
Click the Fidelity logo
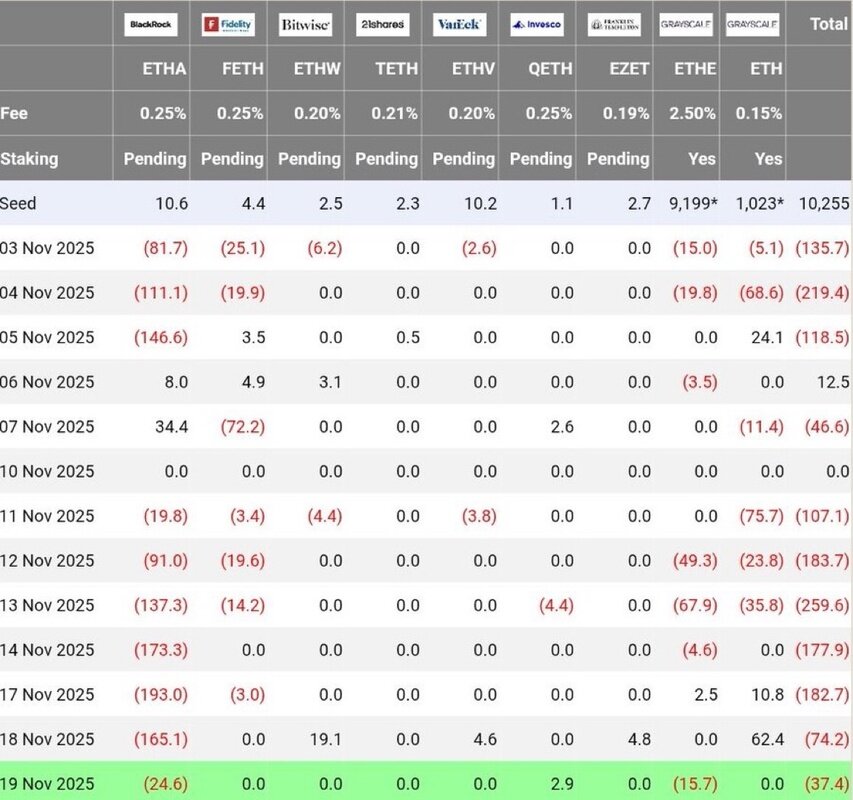[228, 24]
